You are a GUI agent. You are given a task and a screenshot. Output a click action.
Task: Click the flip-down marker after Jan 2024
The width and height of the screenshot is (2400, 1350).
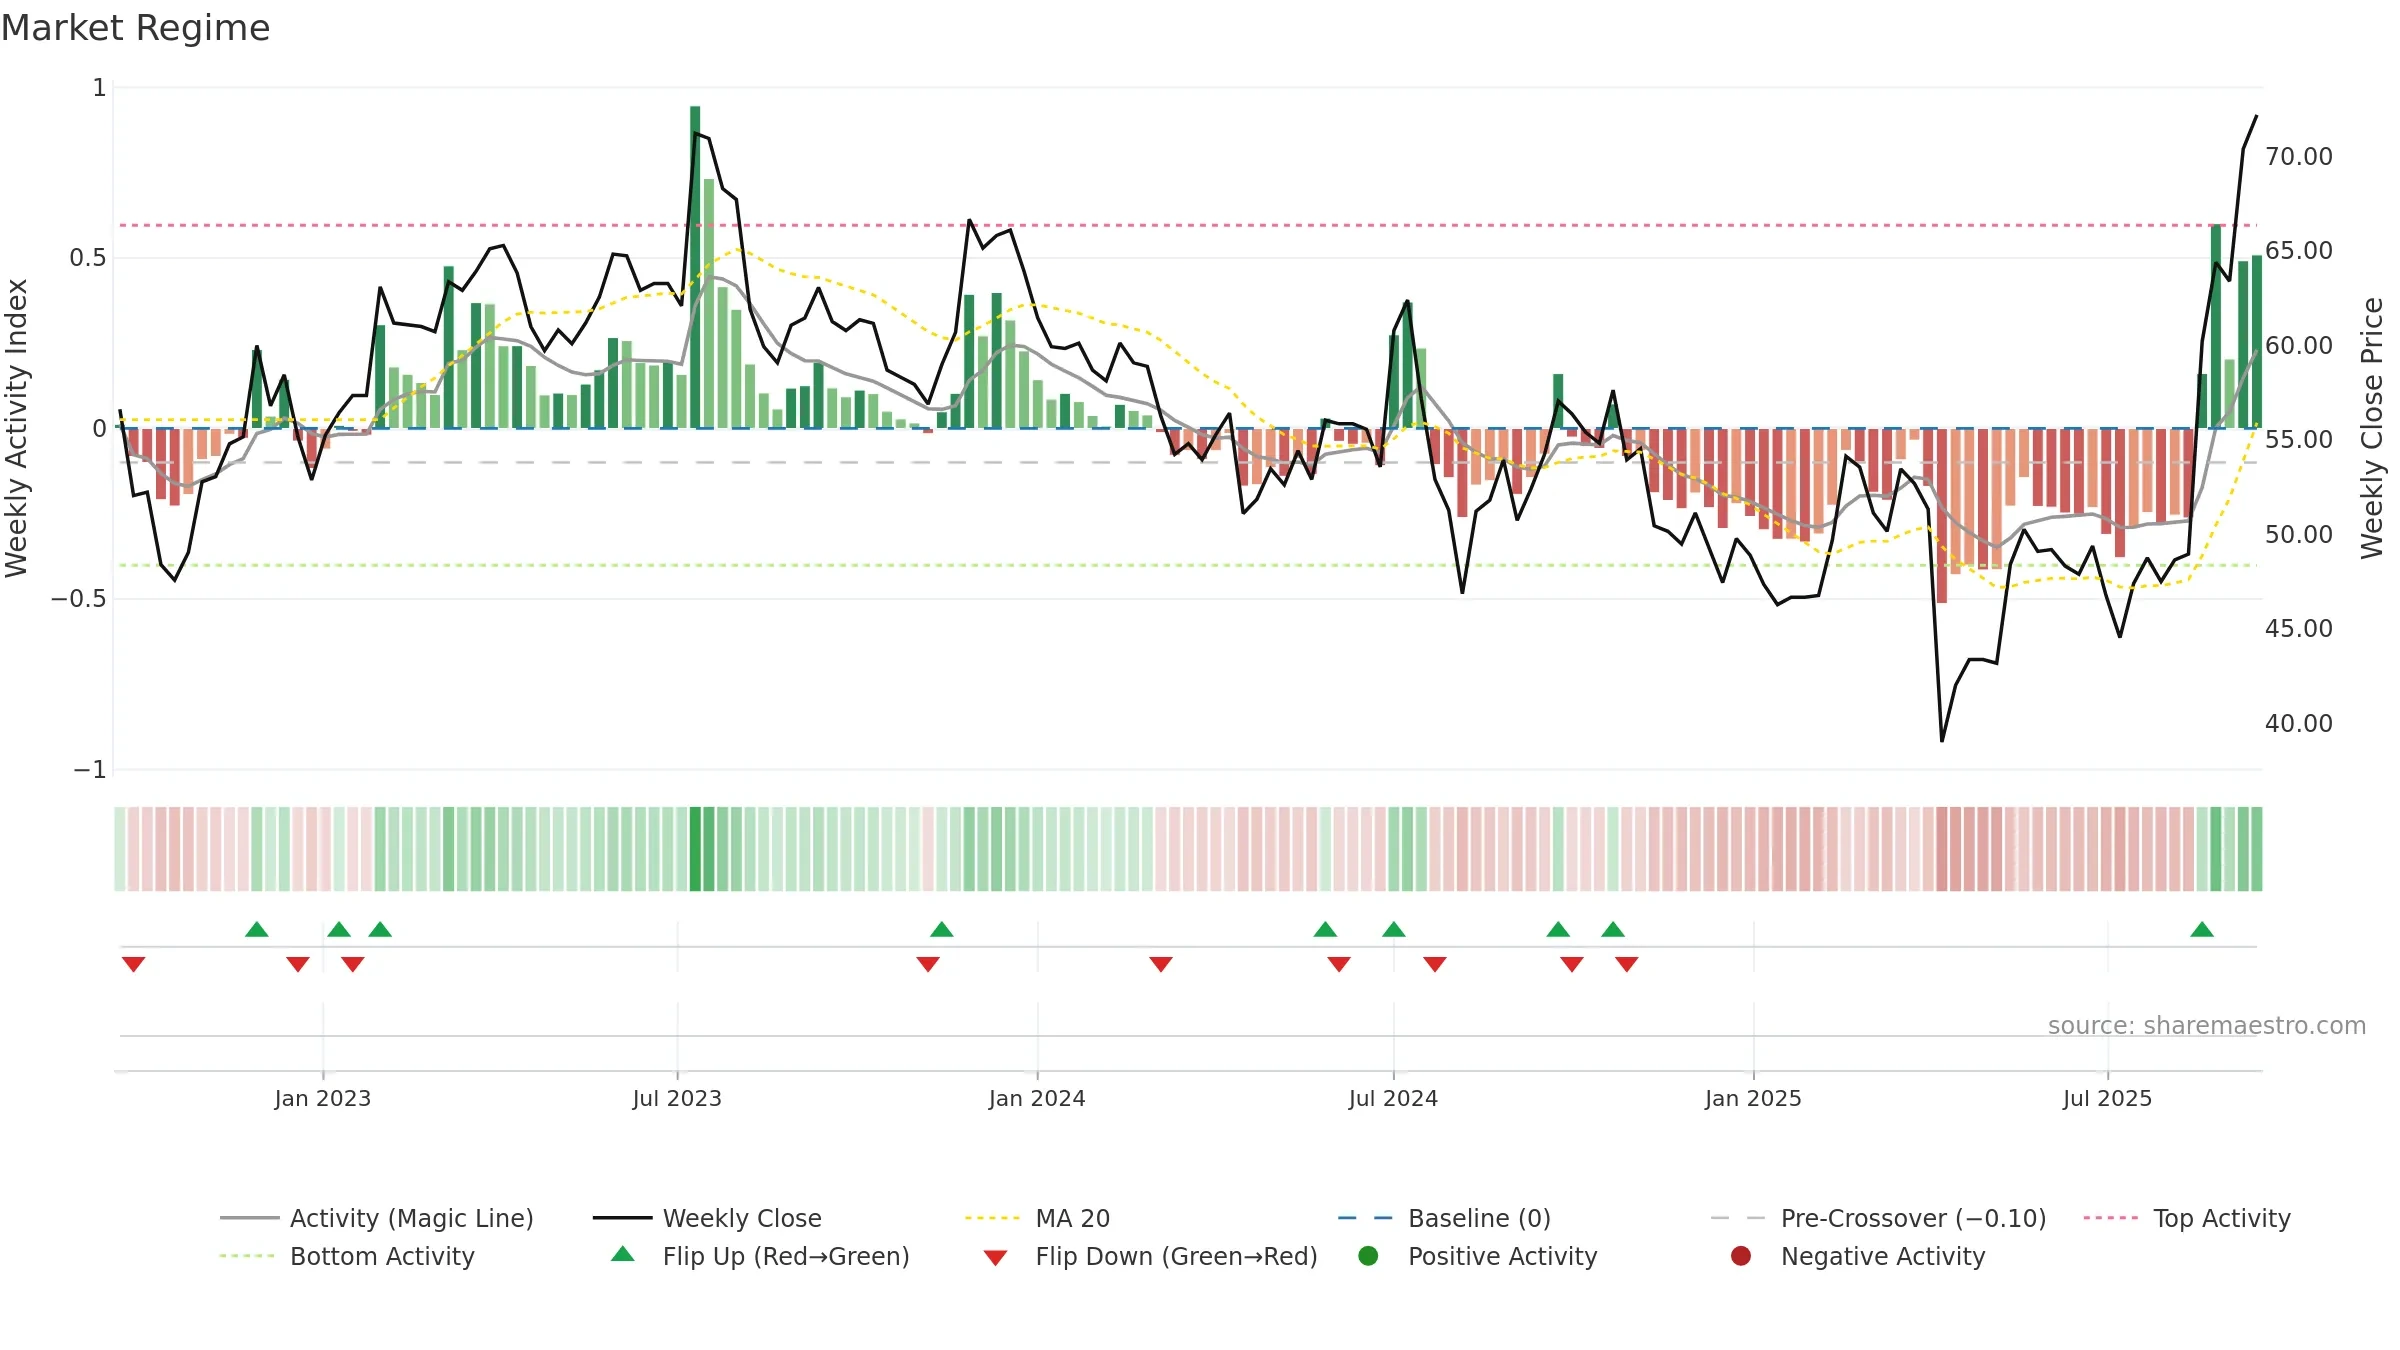tap(1161, 964)
